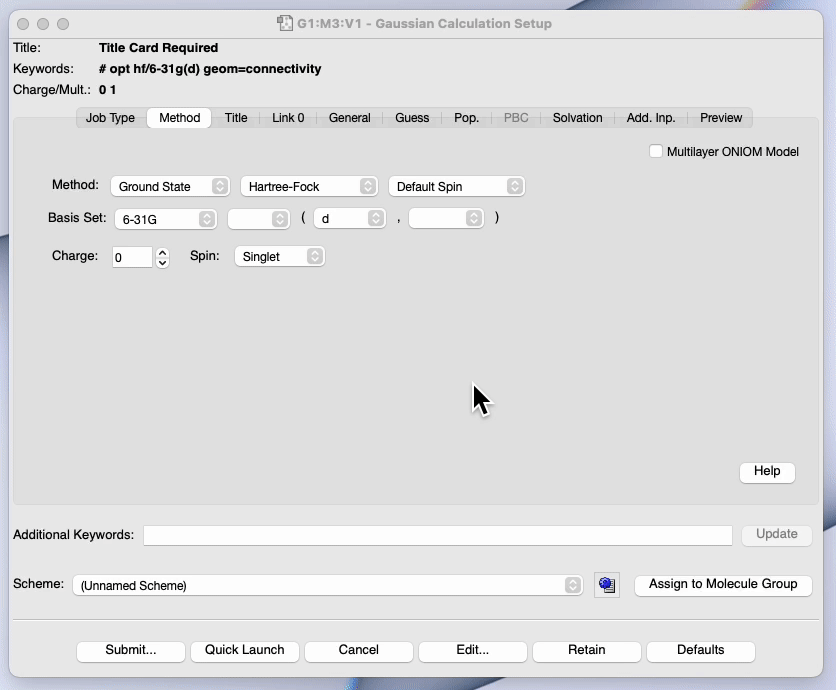Open the Hartree-Fock method dropdown
This screenshot has width=836, height=690.
(x=309, y=186)
